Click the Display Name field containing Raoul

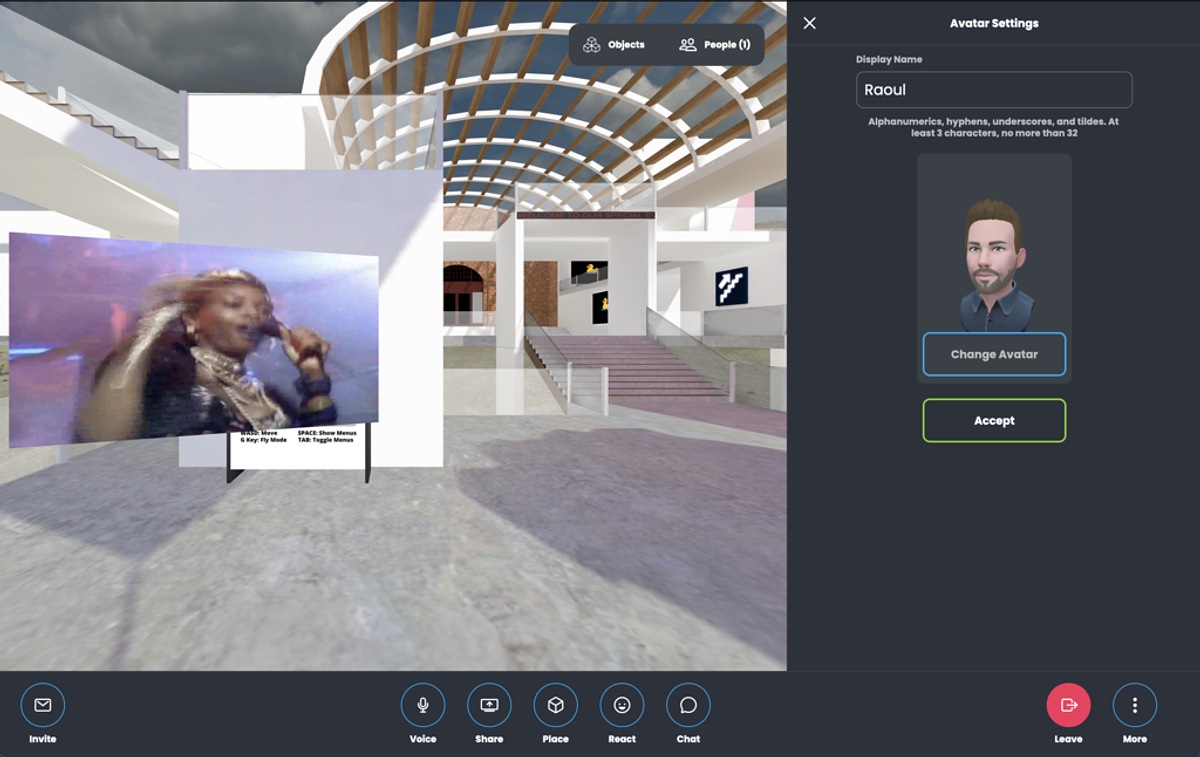[x=994, y=90]
